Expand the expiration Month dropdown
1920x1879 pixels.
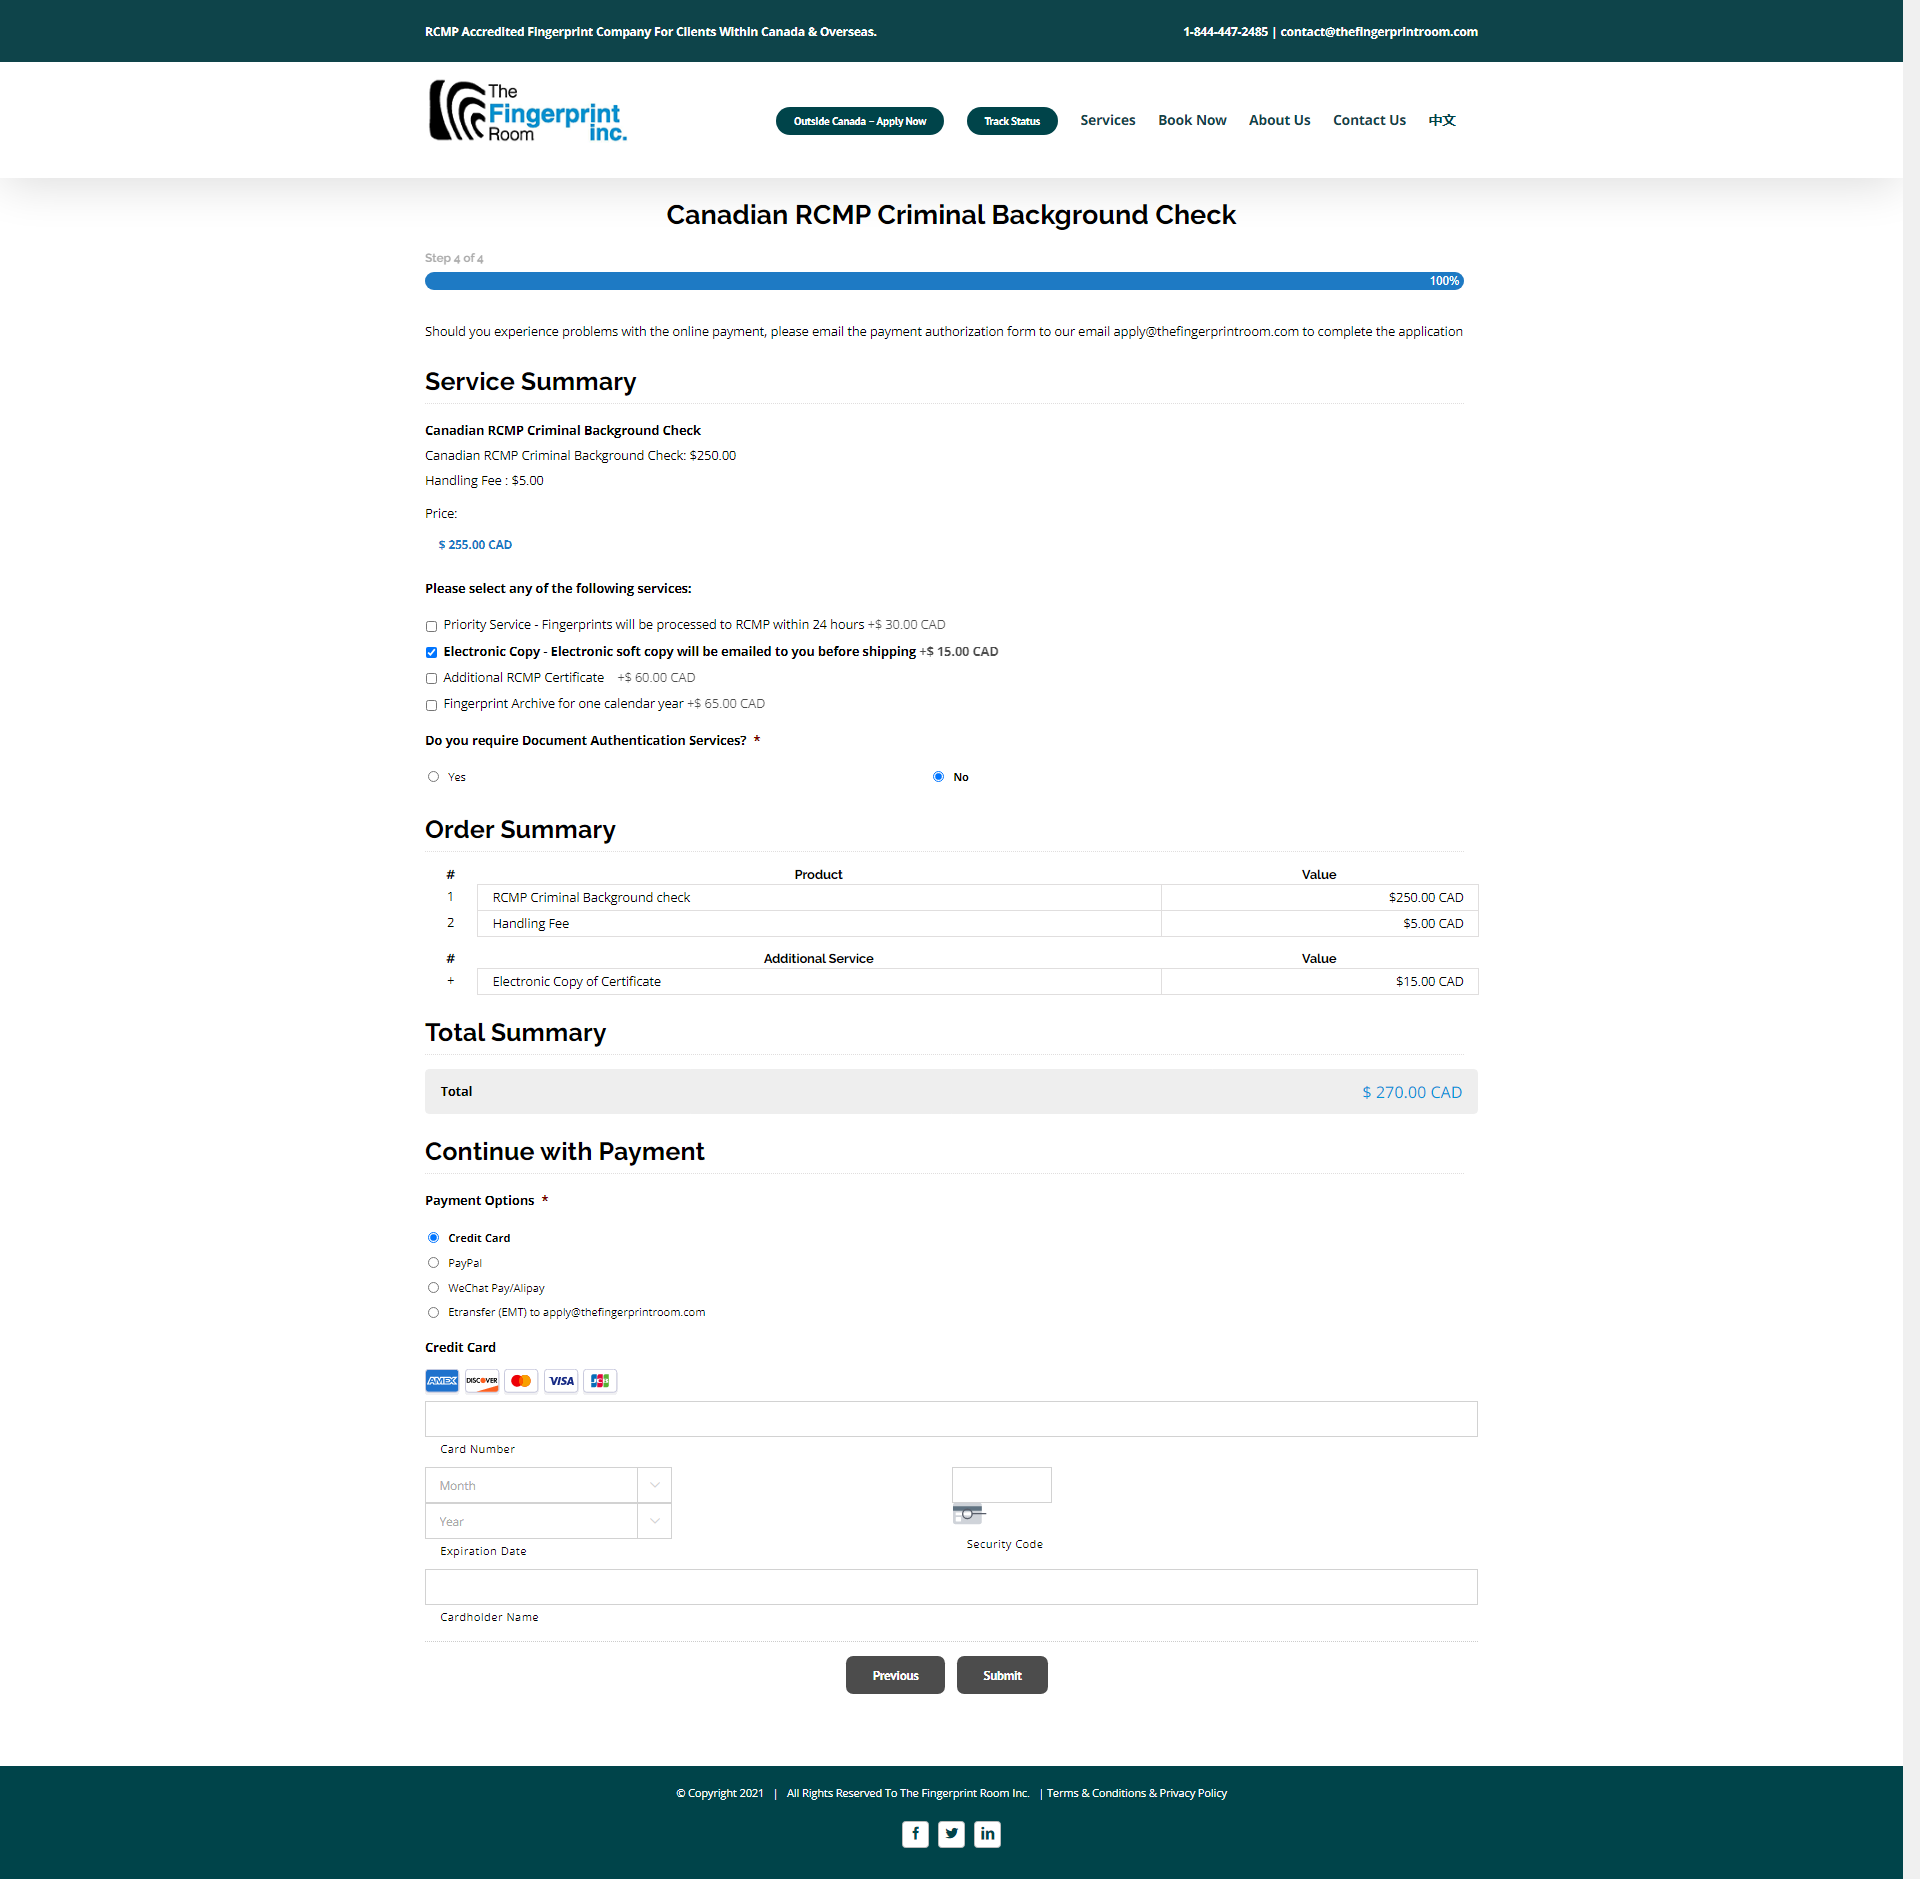click(548, 1485)
